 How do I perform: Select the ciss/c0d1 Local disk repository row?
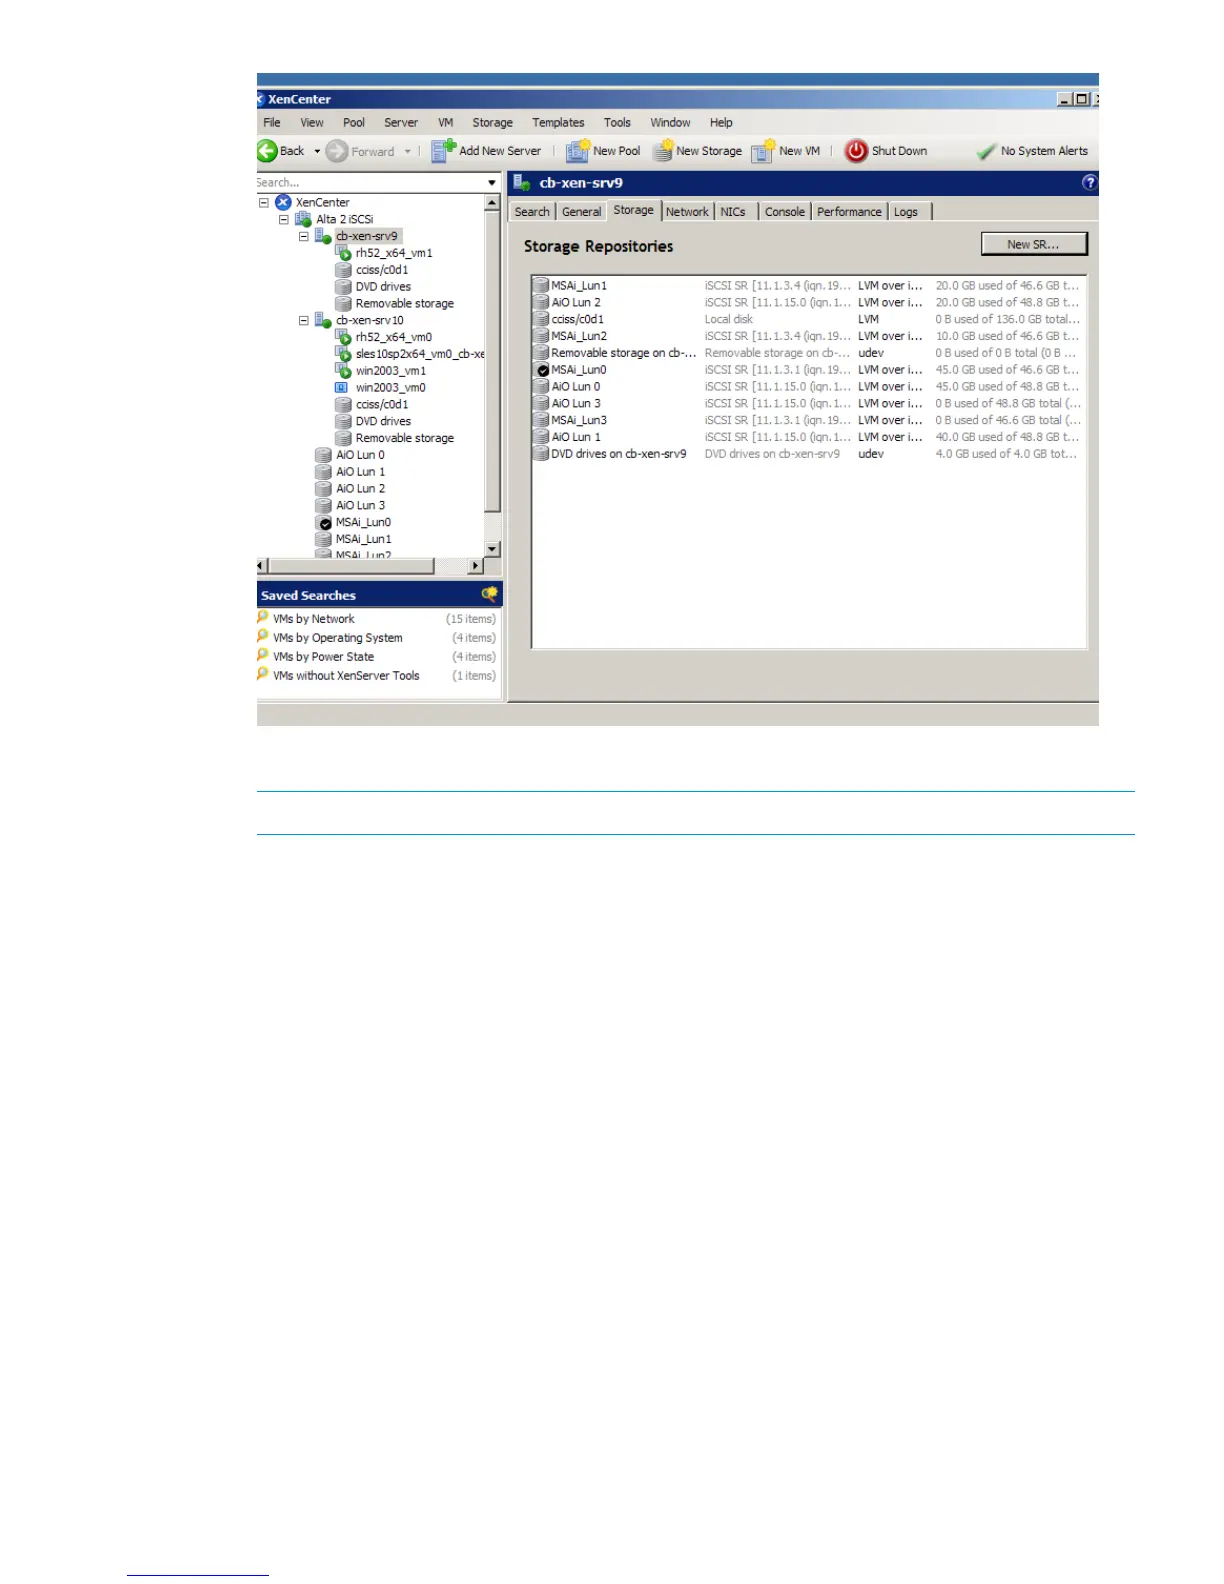pos(808,319)
